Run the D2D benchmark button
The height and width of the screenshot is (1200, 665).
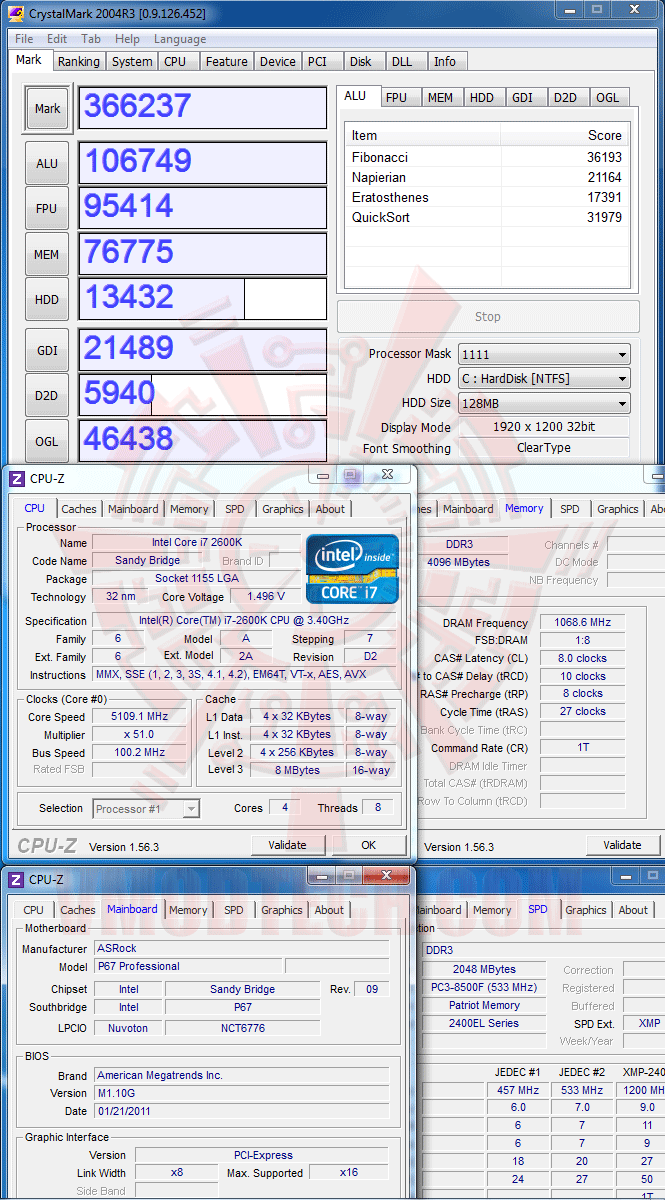click(x=47, y=395)
